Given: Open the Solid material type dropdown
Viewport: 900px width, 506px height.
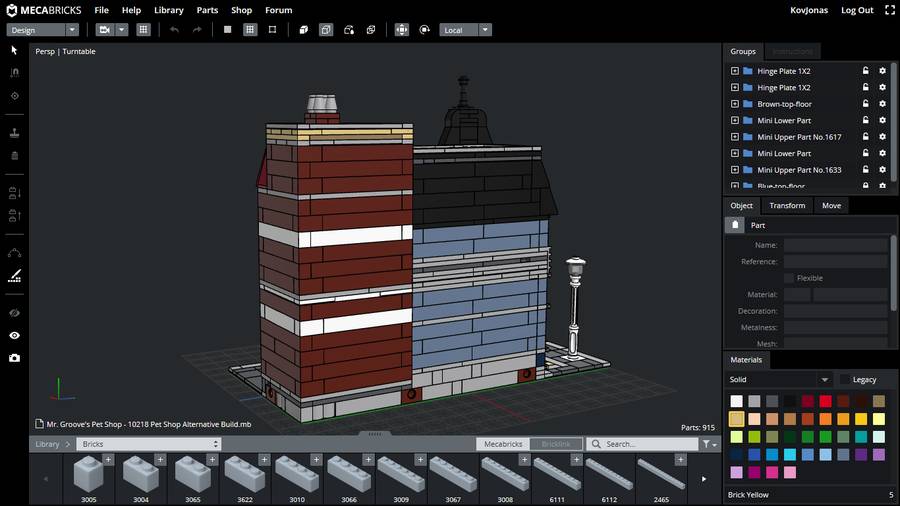Looking at the screenshot, I should point(779,379).
